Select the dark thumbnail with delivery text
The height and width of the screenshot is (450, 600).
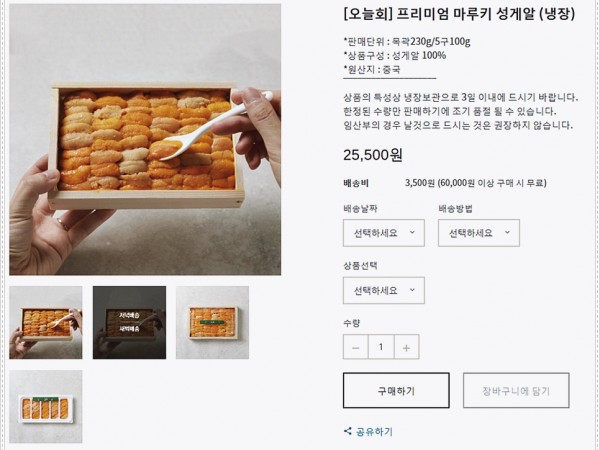tap(129, 322)
